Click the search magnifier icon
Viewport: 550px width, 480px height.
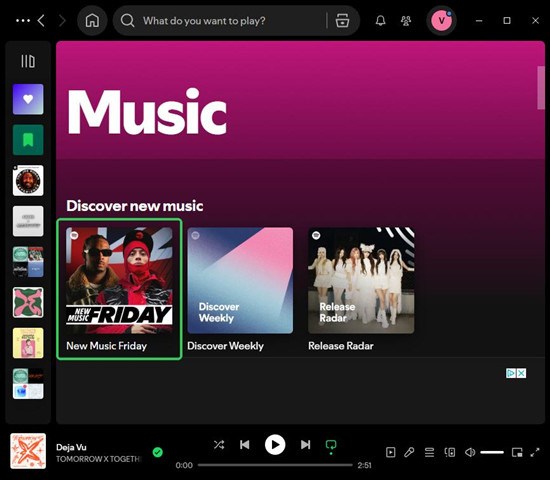click(127, 21)
